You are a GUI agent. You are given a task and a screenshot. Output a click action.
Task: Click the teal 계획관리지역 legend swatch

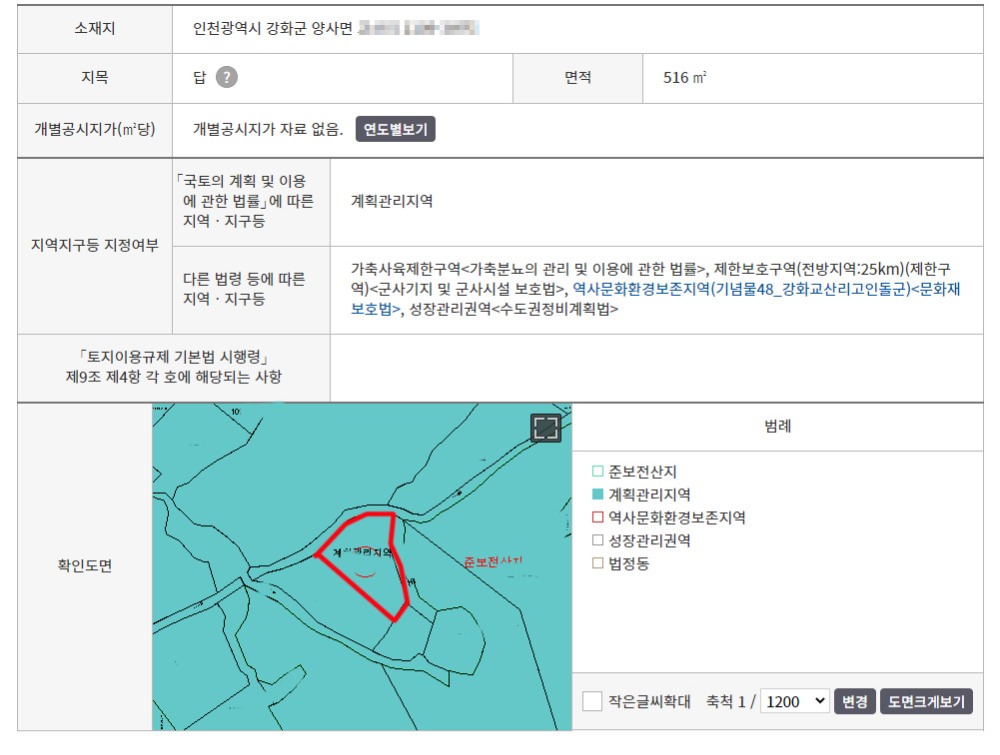click(598, 494)
